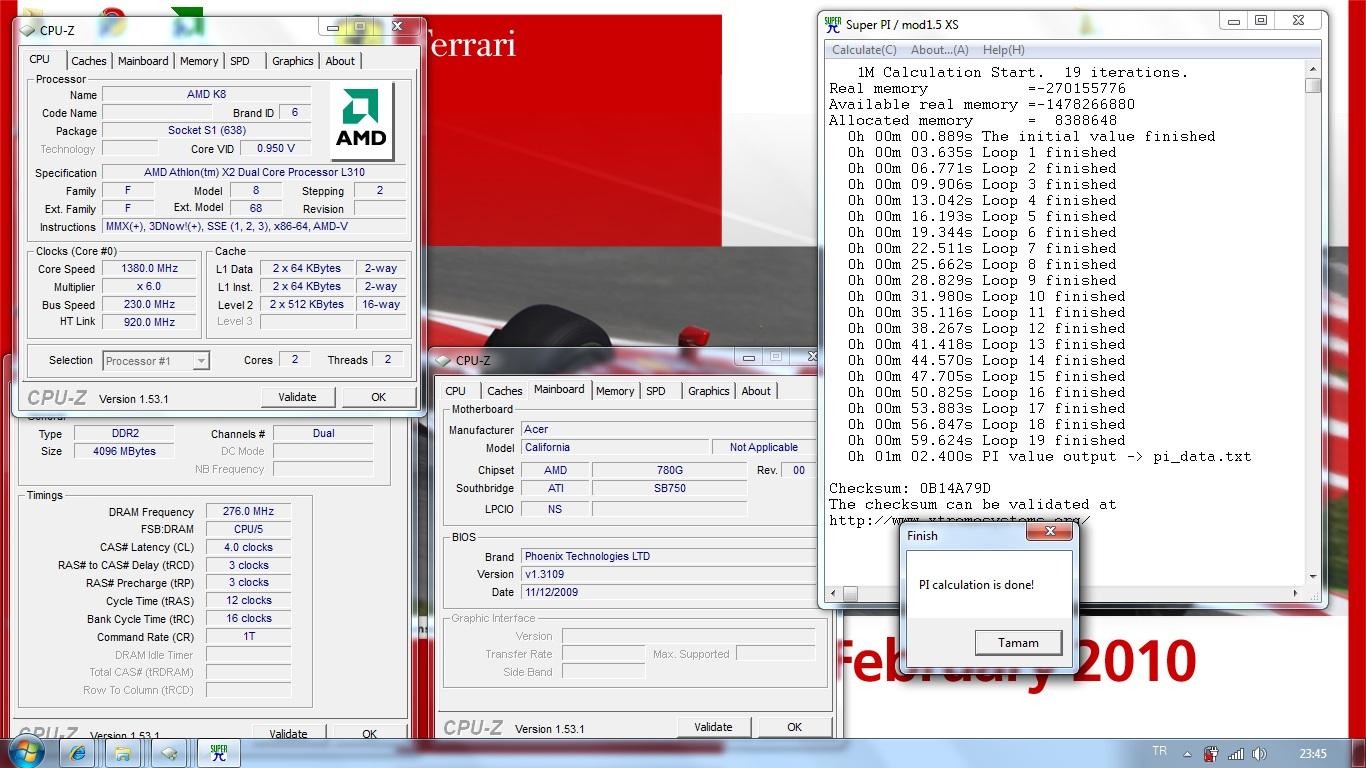Launch Internet Explorer from the taskbar
This screenshot has height=768, width=1366.
76,753
